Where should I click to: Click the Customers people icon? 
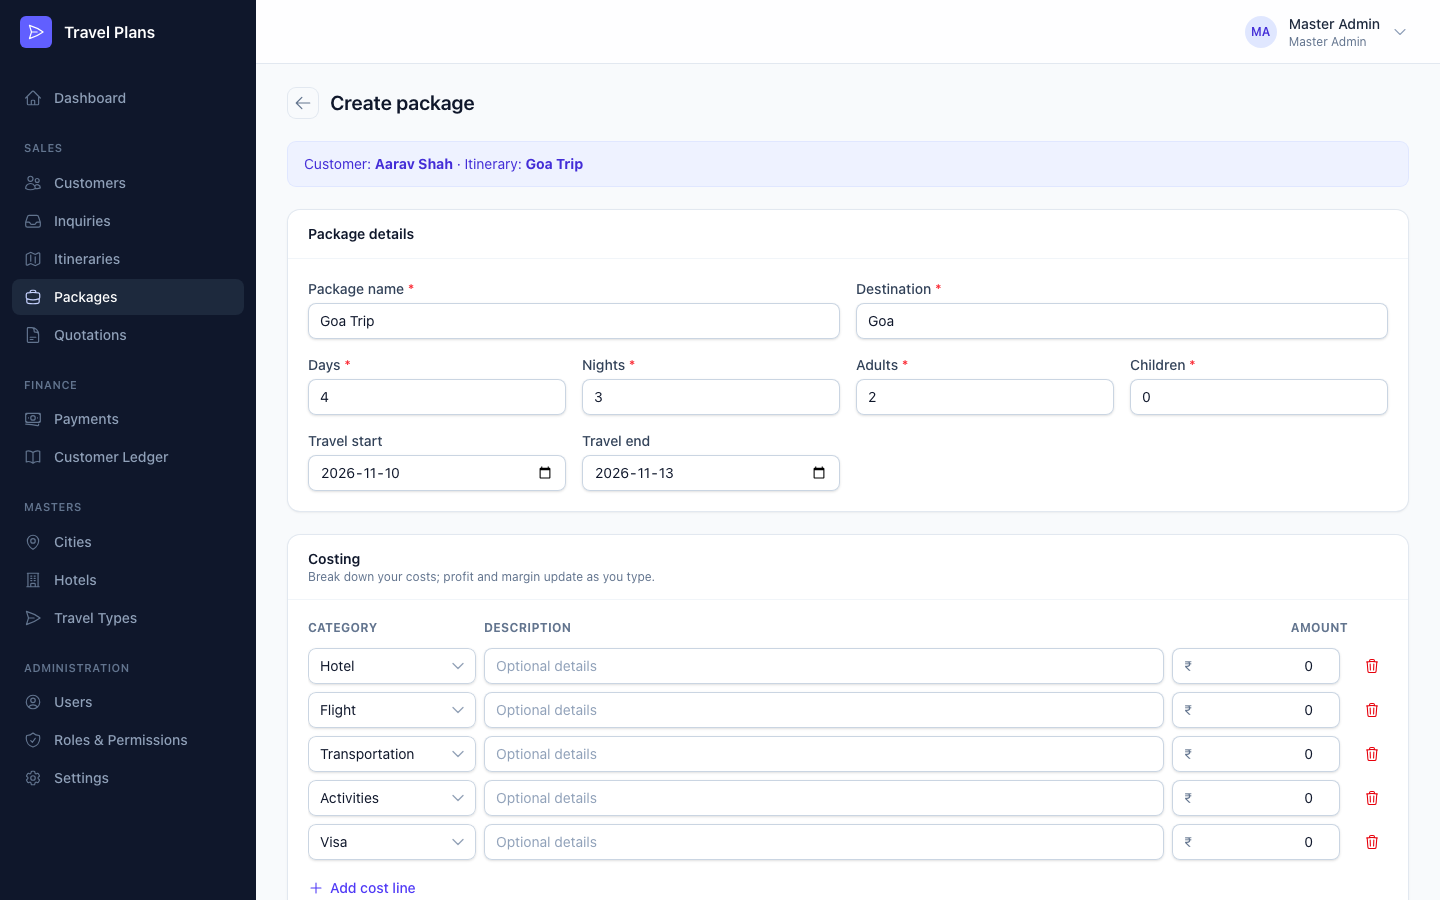(x=33, y=183)
